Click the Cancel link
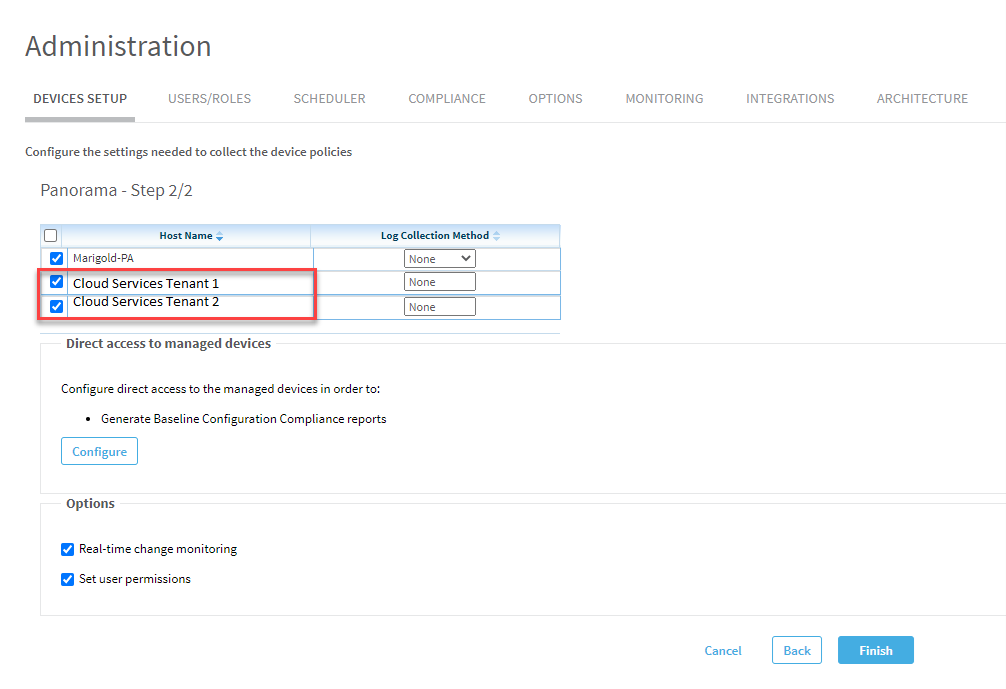Viewport: 1006px width, 689px height. pos(723,651)
